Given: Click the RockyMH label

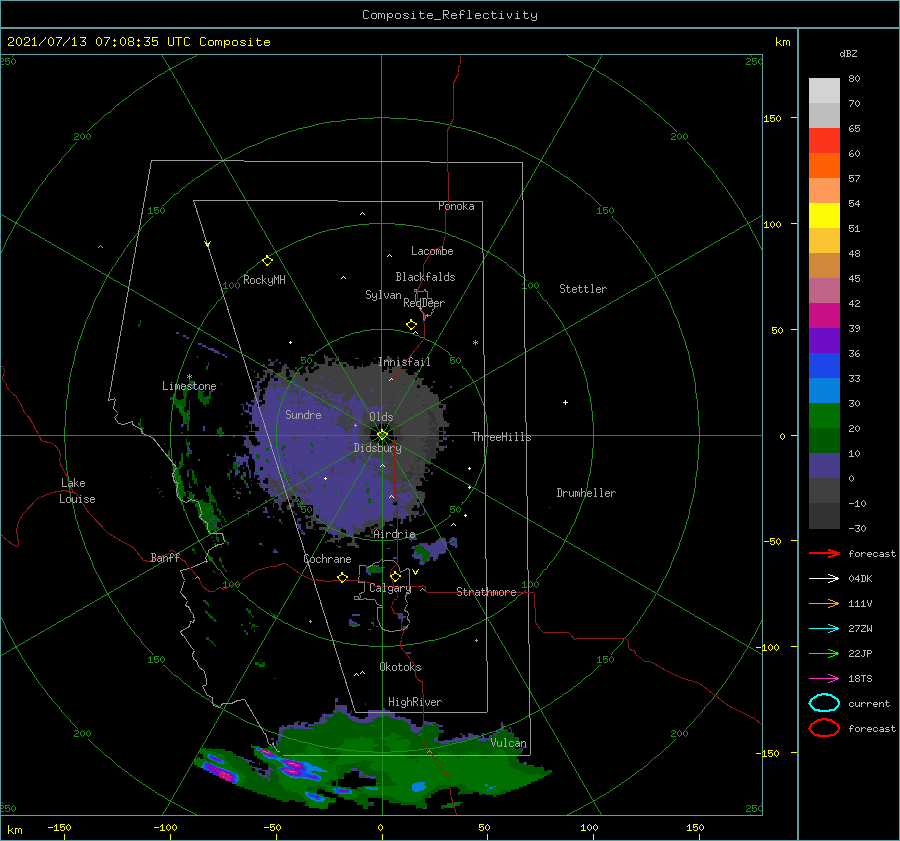Looking at the screenshot, I should pos(264,280).
